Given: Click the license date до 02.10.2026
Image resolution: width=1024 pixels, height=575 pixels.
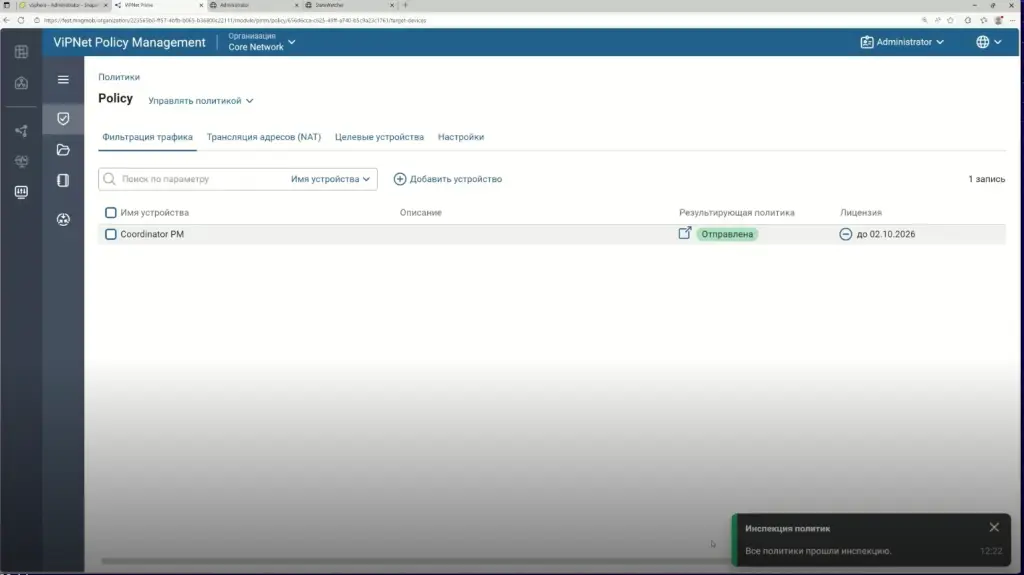Looking at the screenshot, I should (886, 234).
